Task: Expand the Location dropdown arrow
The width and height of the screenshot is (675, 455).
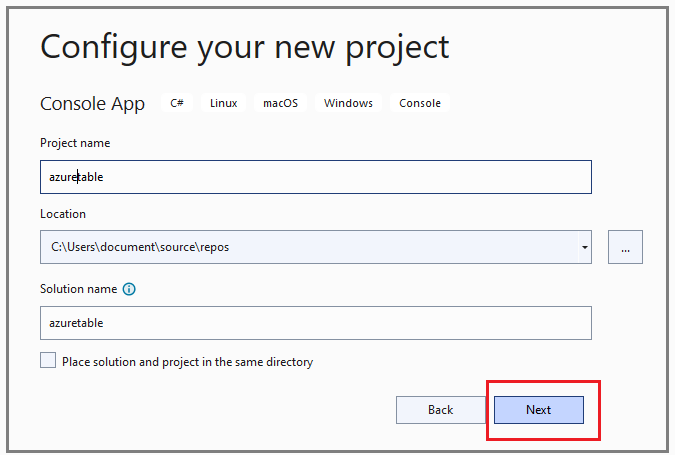Action: [583, 247]
